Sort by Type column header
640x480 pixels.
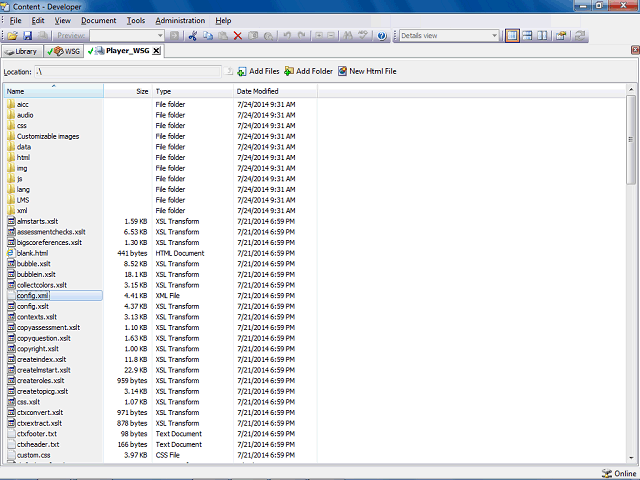[193, 91]
